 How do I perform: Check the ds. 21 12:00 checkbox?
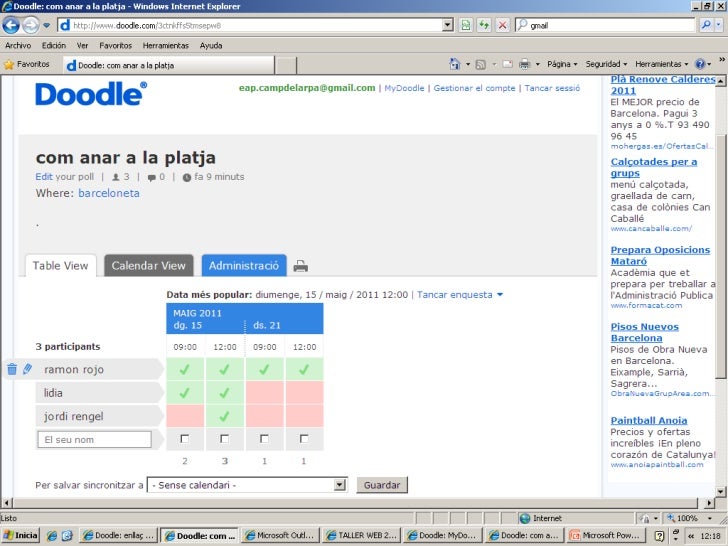point(304,439)
